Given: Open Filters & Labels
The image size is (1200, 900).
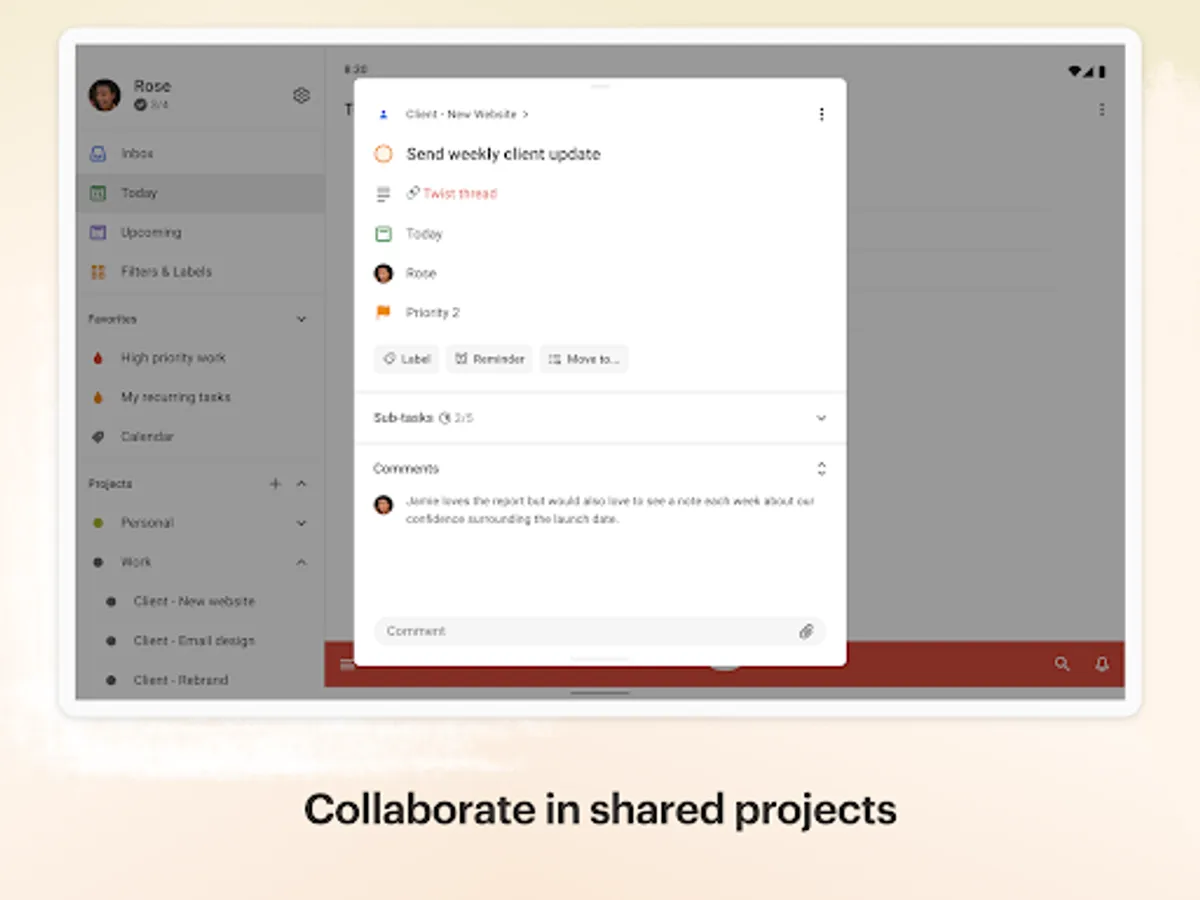Looking at the screenshot, I should point(200,271).
